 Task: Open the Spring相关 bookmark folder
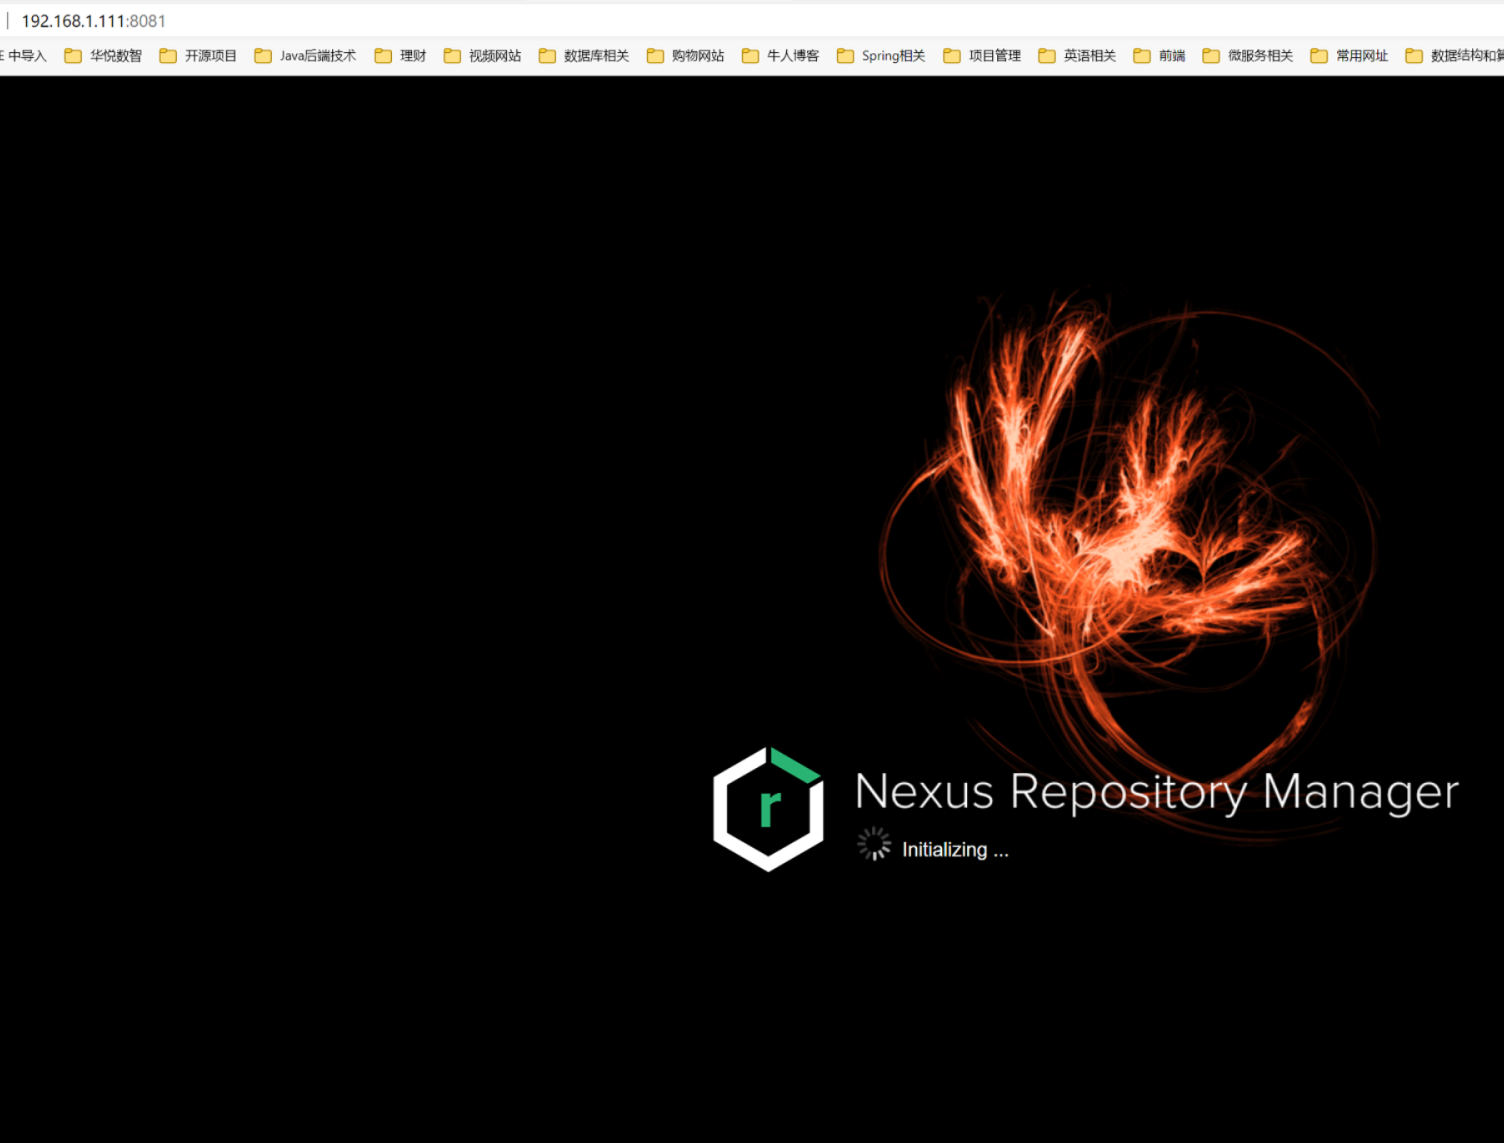coord(881,56)
